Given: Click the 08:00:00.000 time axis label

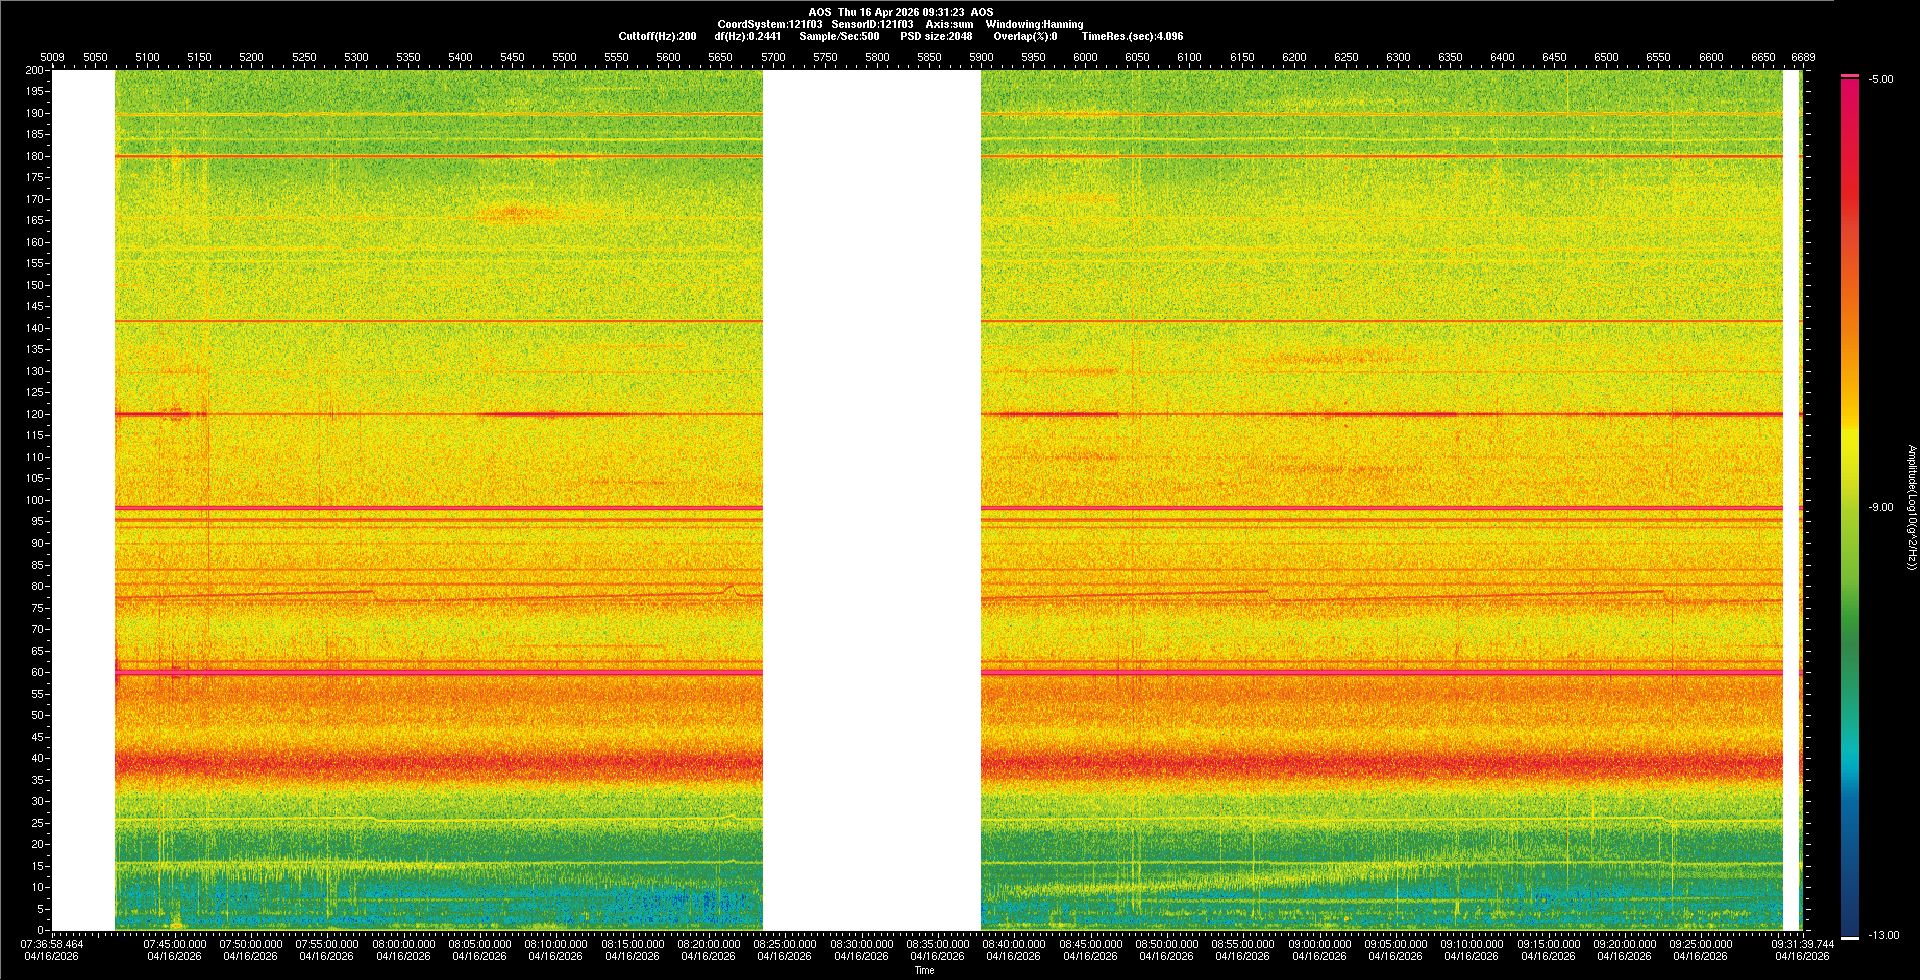Looking at the screenshot, I should (x=403, y=943).
